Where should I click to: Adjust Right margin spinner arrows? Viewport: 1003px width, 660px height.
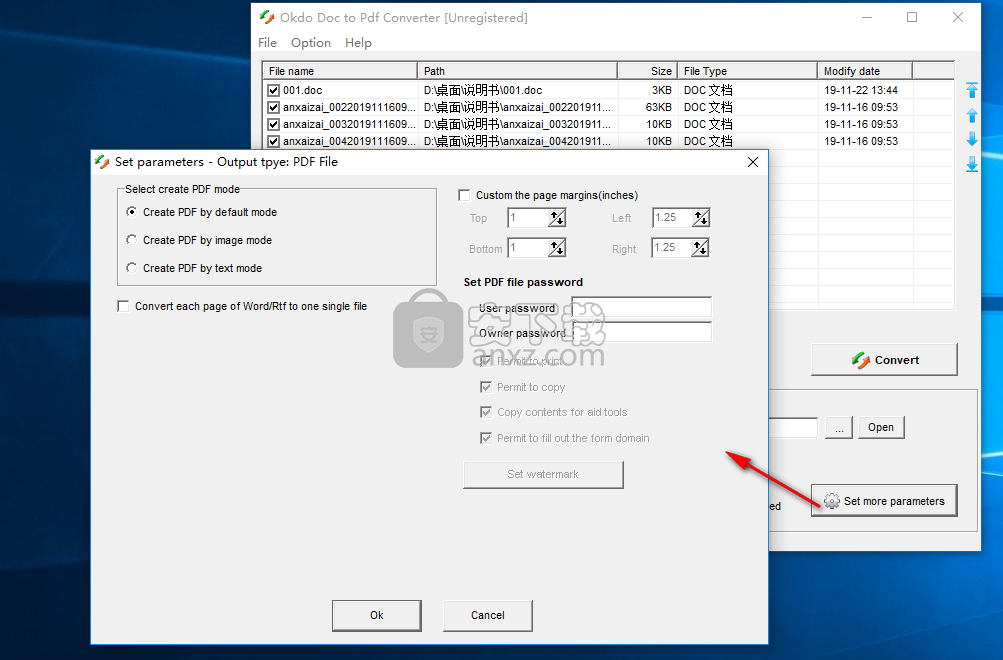[x=700, y=248]
